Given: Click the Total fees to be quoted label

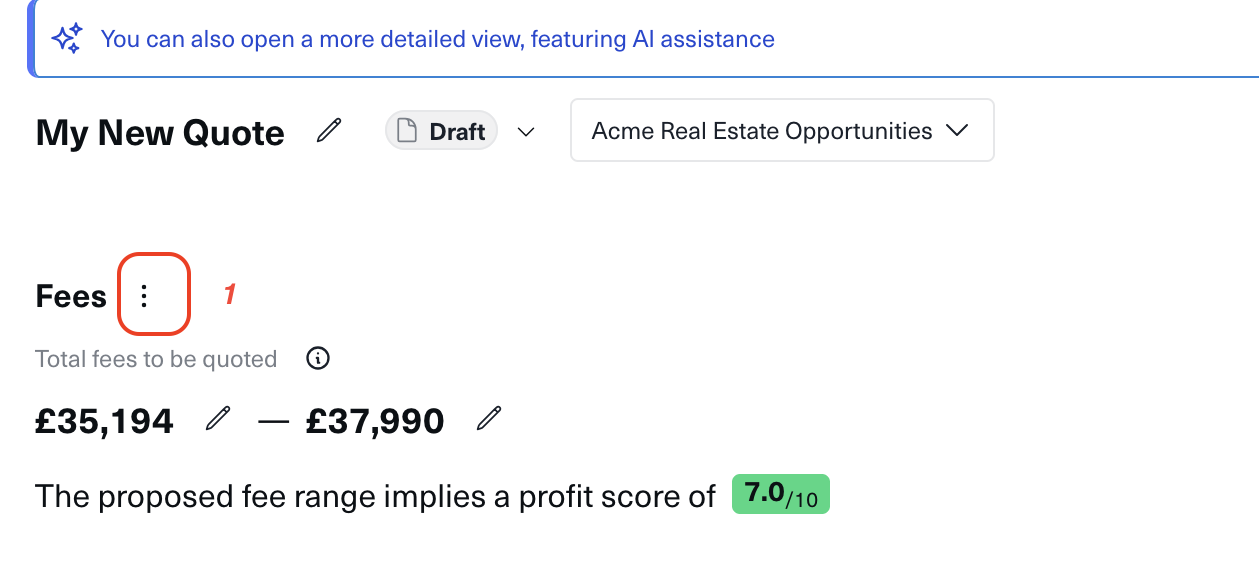Looking at the screenshot, I should (156, 359).
